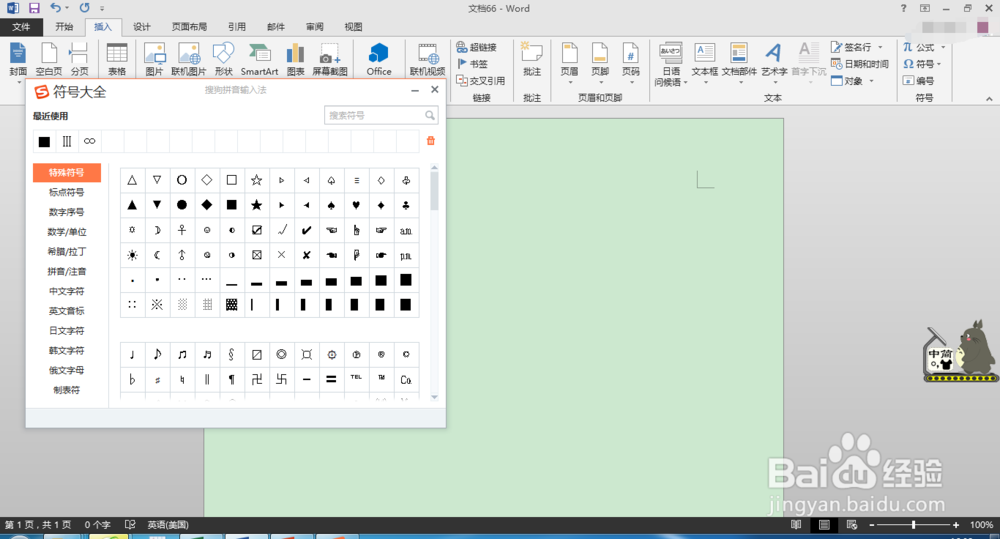This screenshot has height=539, width=1000.
Task: Add a comment (批注)
Action: (532, 59)
